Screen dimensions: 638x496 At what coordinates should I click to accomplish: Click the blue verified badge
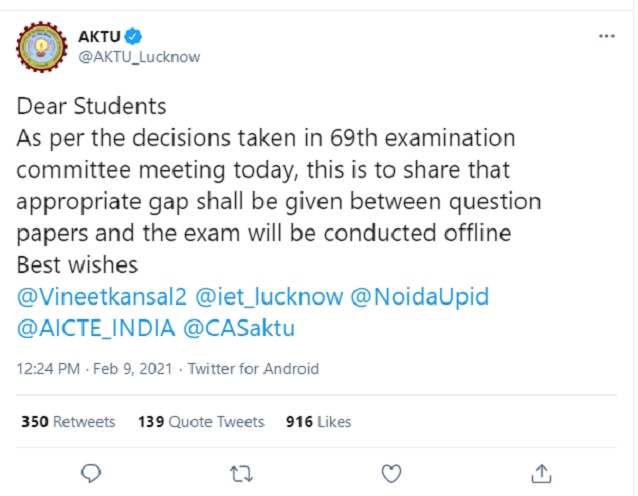click(131, 37)
